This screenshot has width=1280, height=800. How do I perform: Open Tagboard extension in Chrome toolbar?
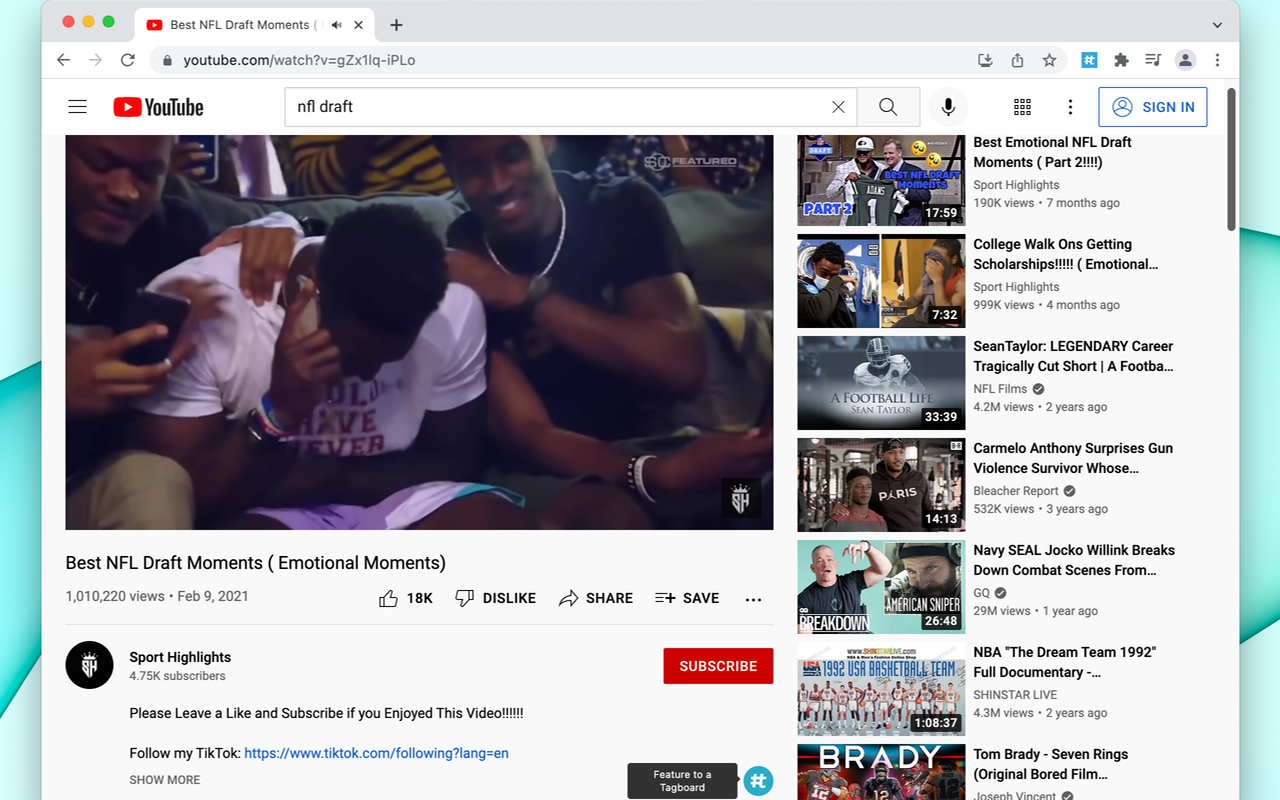pos(1089,60)
